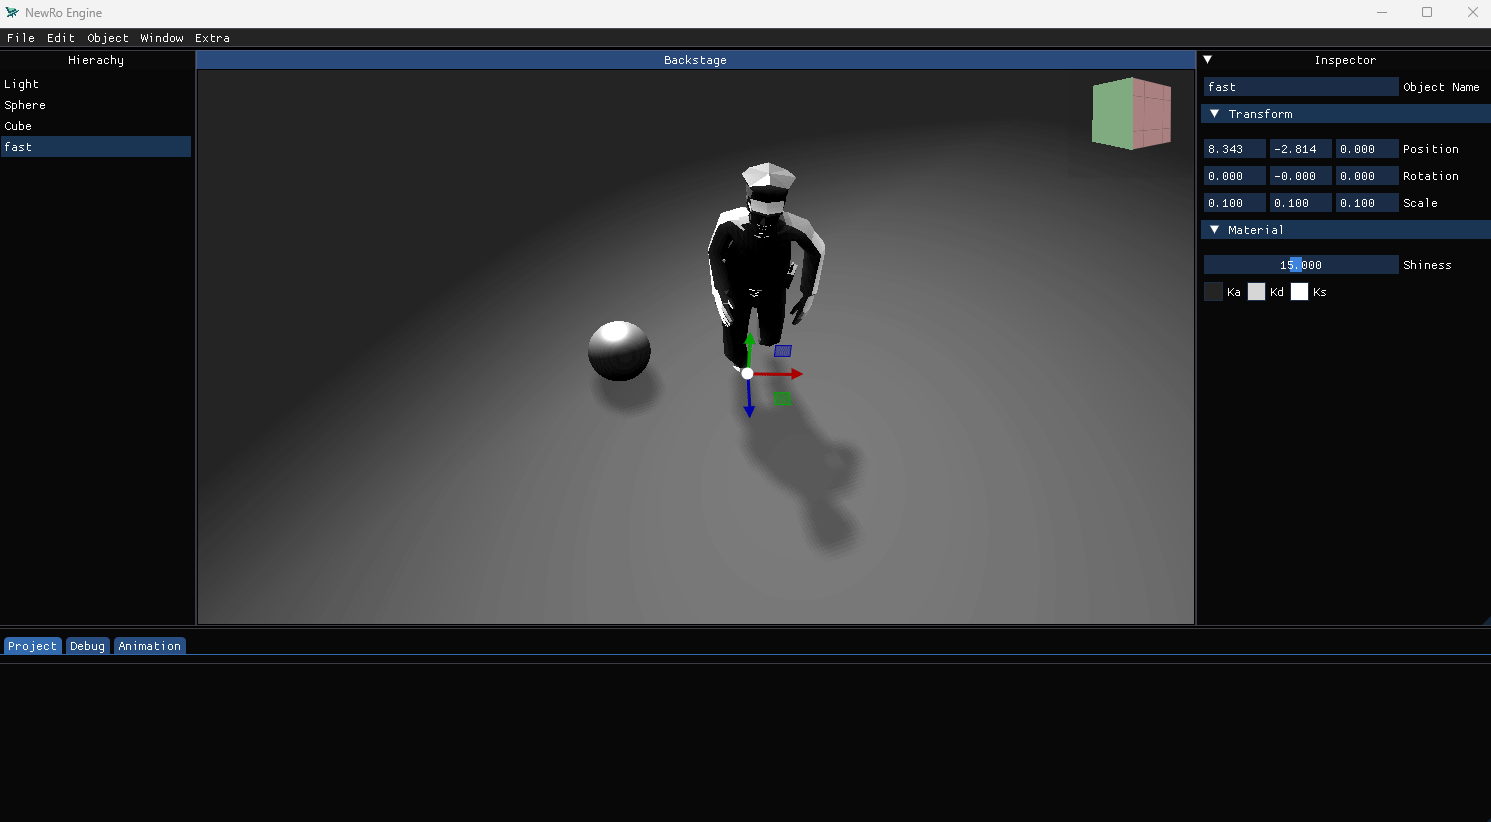
Task: Click the Object Name field
Action: [1301, 87]
